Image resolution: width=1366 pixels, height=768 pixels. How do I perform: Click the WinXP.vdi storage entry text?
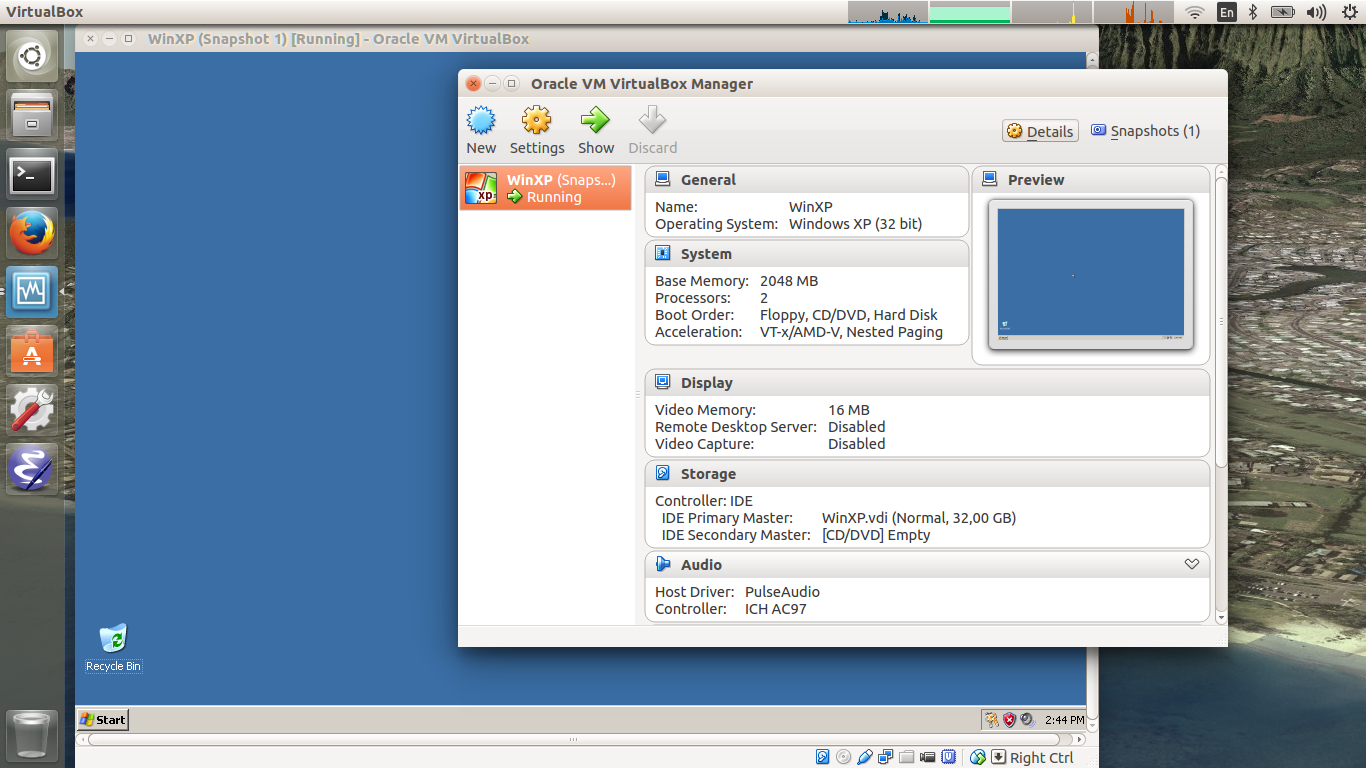point(918,518)
